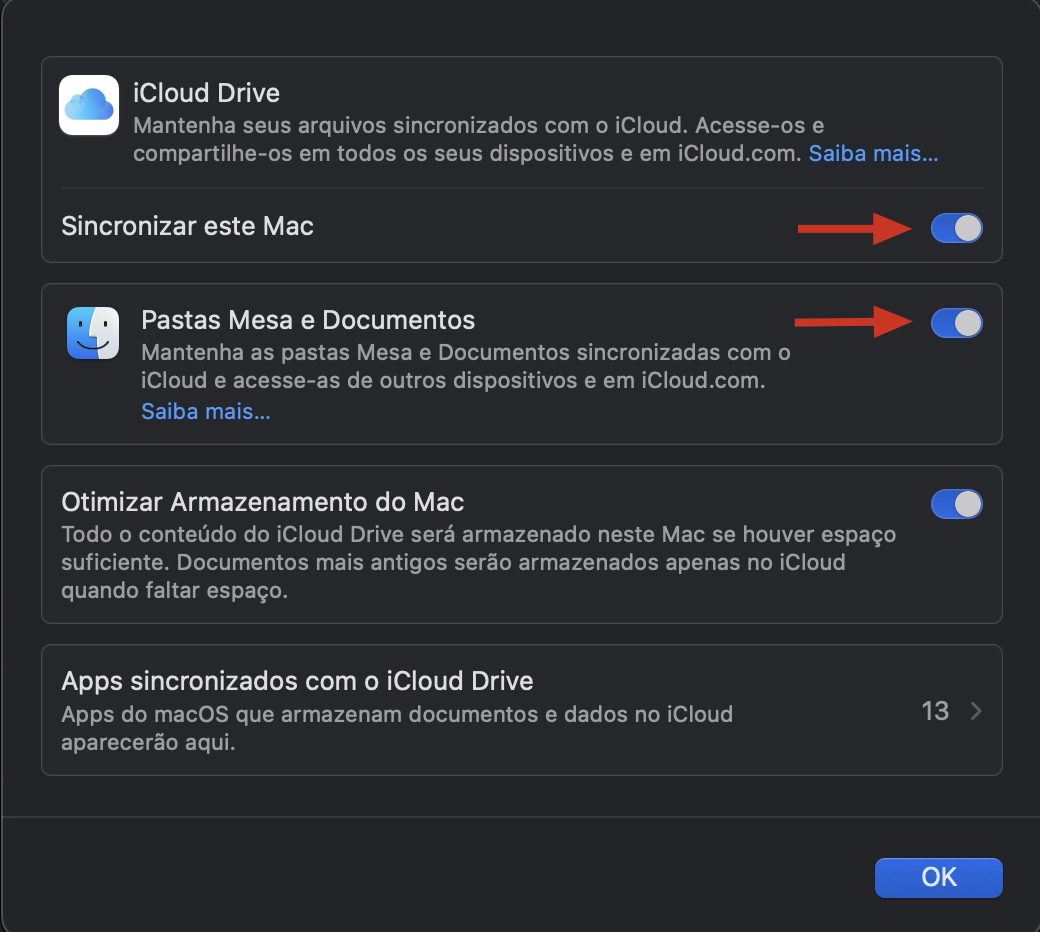Open Saiba mais under Pastas Mesa e Documentos

204,410
